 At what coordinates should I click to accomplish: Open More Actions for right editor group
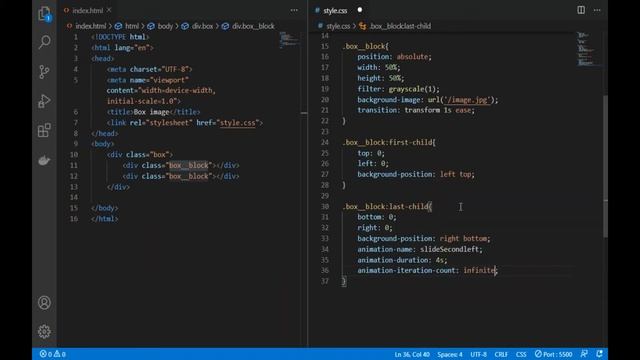click(x=597, y=10)
